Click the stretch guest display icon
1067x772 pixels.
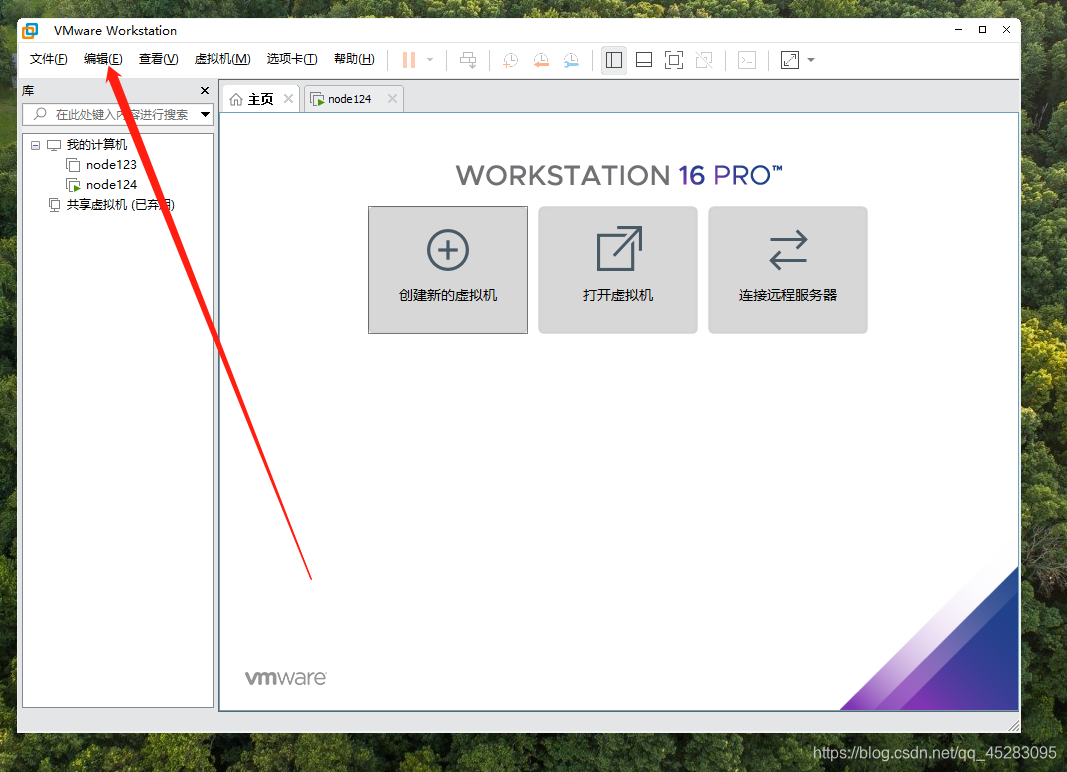(790, 60)
